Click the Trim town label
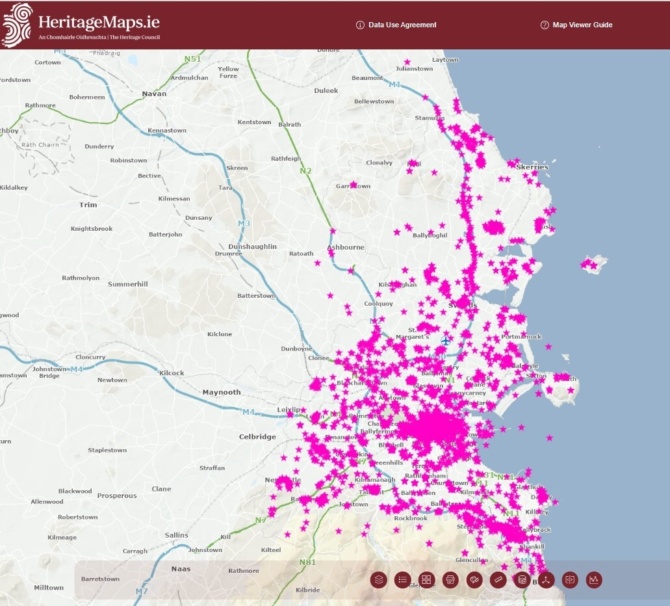Screen dimensions: 670x606 (88, 205)
